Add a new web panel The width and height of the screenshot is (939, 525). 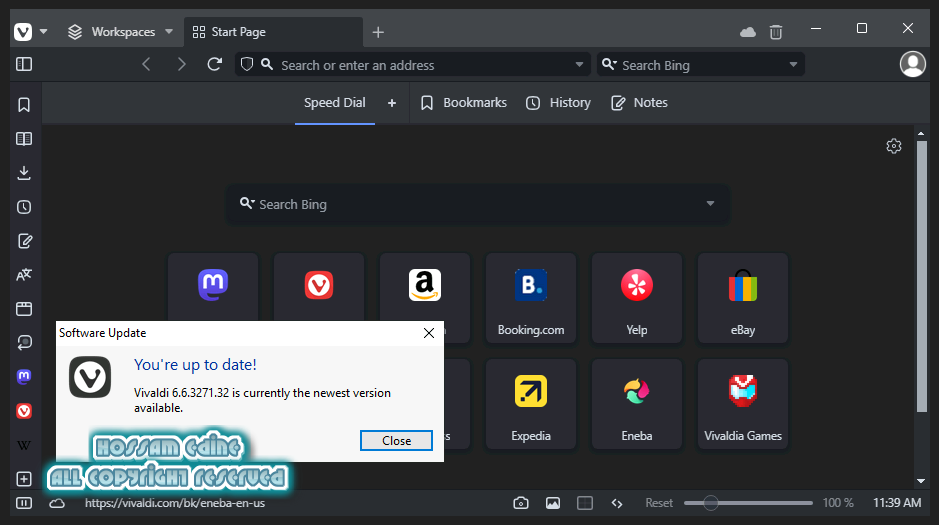[x=24, y=479]
